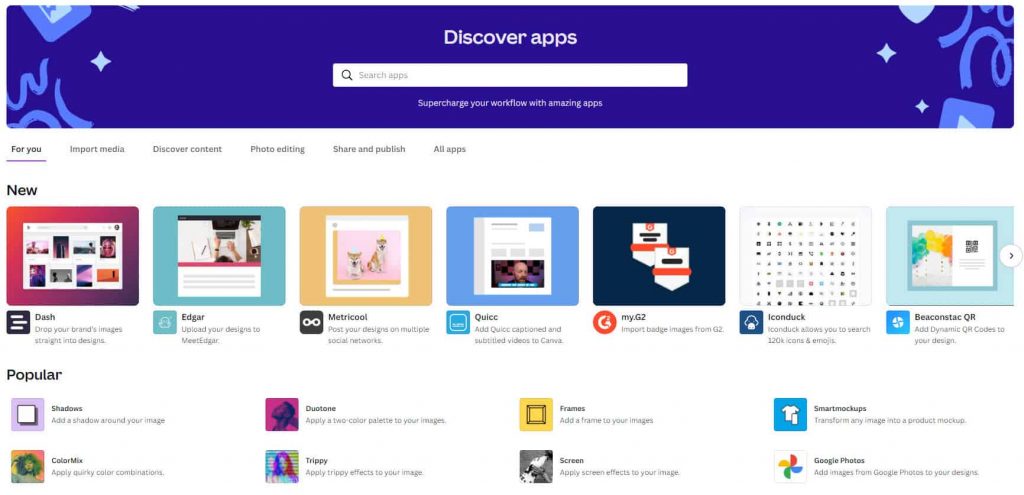Open the Dash app preview thumbnail
The height and width of the screenshot is (495, 1024).
tap(73, 256)
